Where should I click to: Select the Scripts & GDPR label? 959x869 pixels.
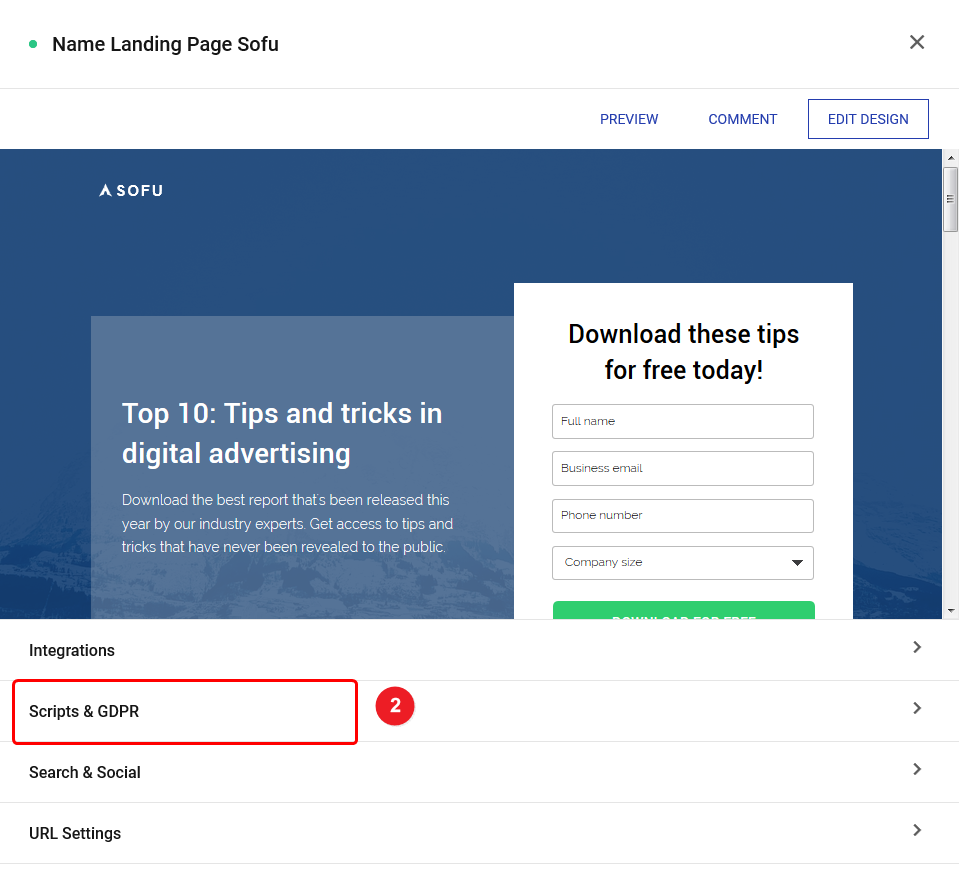point(84,711)
